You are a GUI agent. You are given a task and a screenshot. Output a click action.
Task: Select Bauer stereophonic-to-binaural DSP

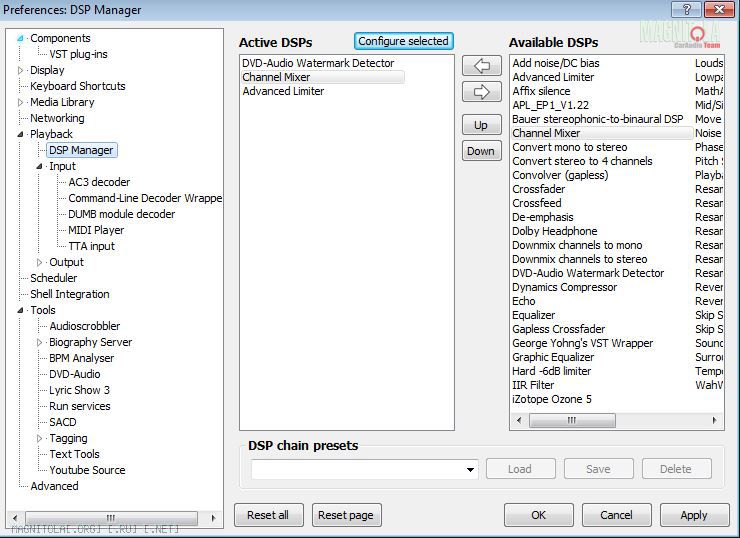tap(597, 119)
